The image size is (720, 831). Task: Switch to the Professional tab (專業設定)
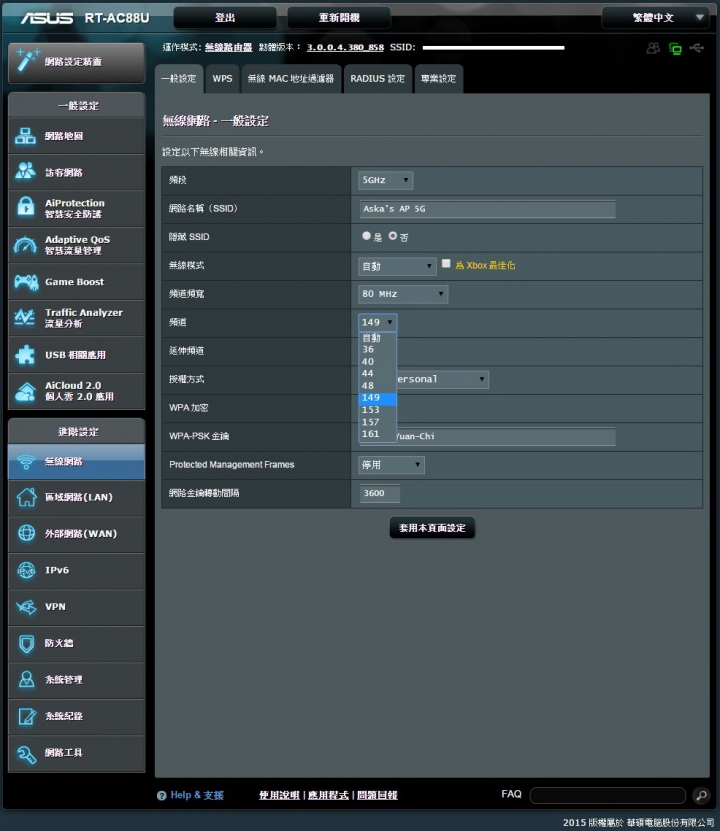pyautogui.click(x=438, y=78)
